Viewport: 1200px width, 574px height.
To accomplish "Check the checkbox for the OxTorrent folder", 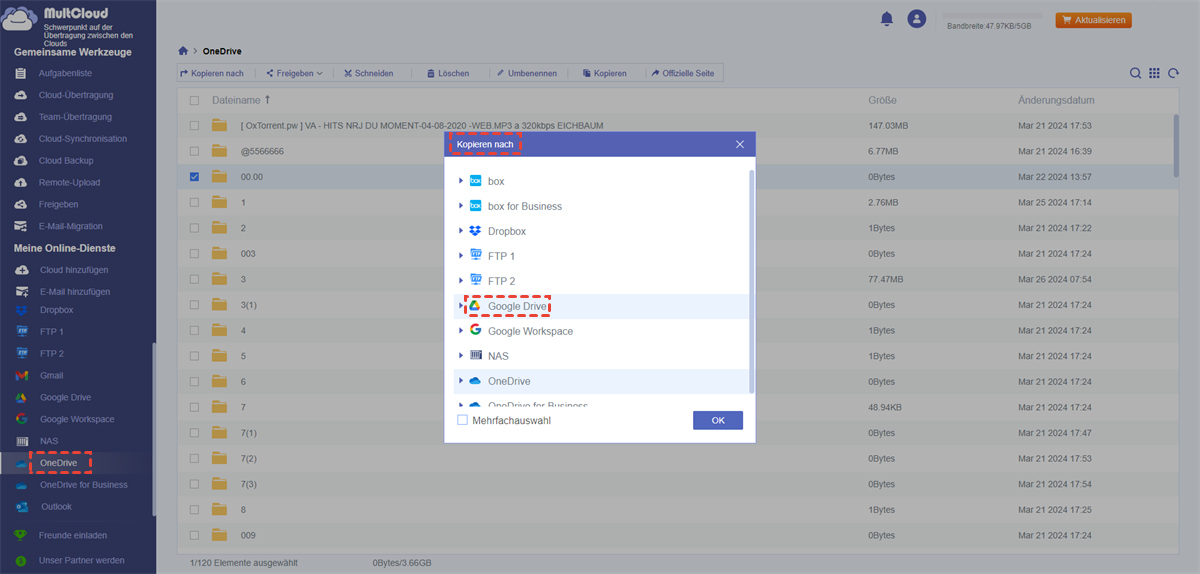I will [x=194, y=126].
